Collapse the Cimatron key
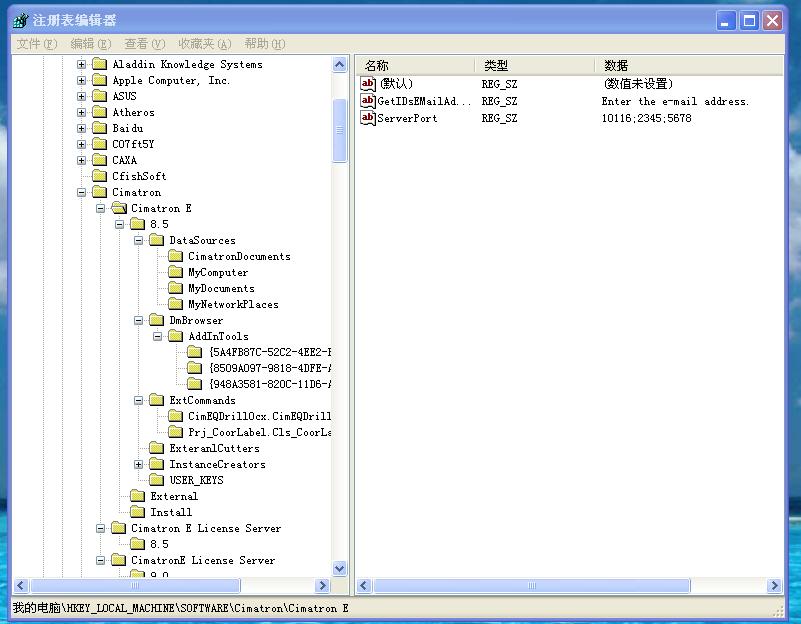The height and width of the screenshot is (624, 801). coord(81,193)
